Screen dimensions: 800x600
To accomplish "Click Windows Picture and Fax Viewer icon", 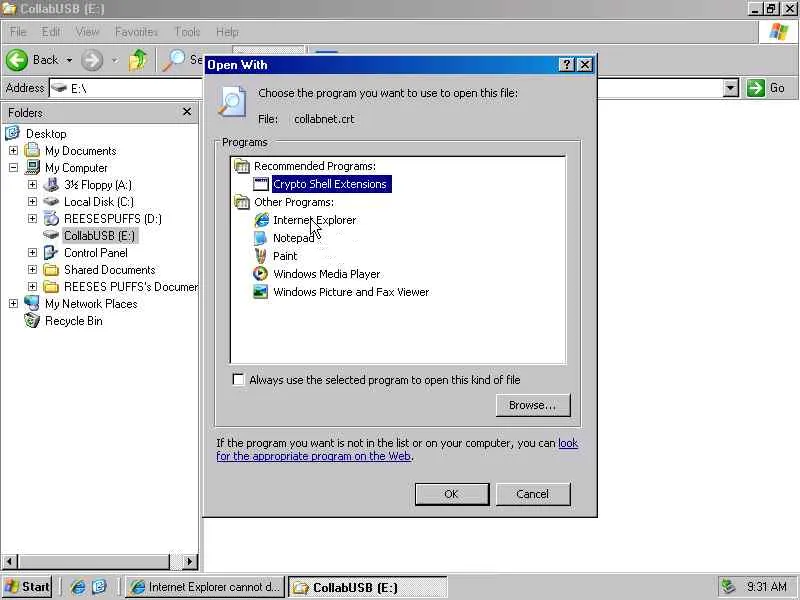I will click(261, 292).
